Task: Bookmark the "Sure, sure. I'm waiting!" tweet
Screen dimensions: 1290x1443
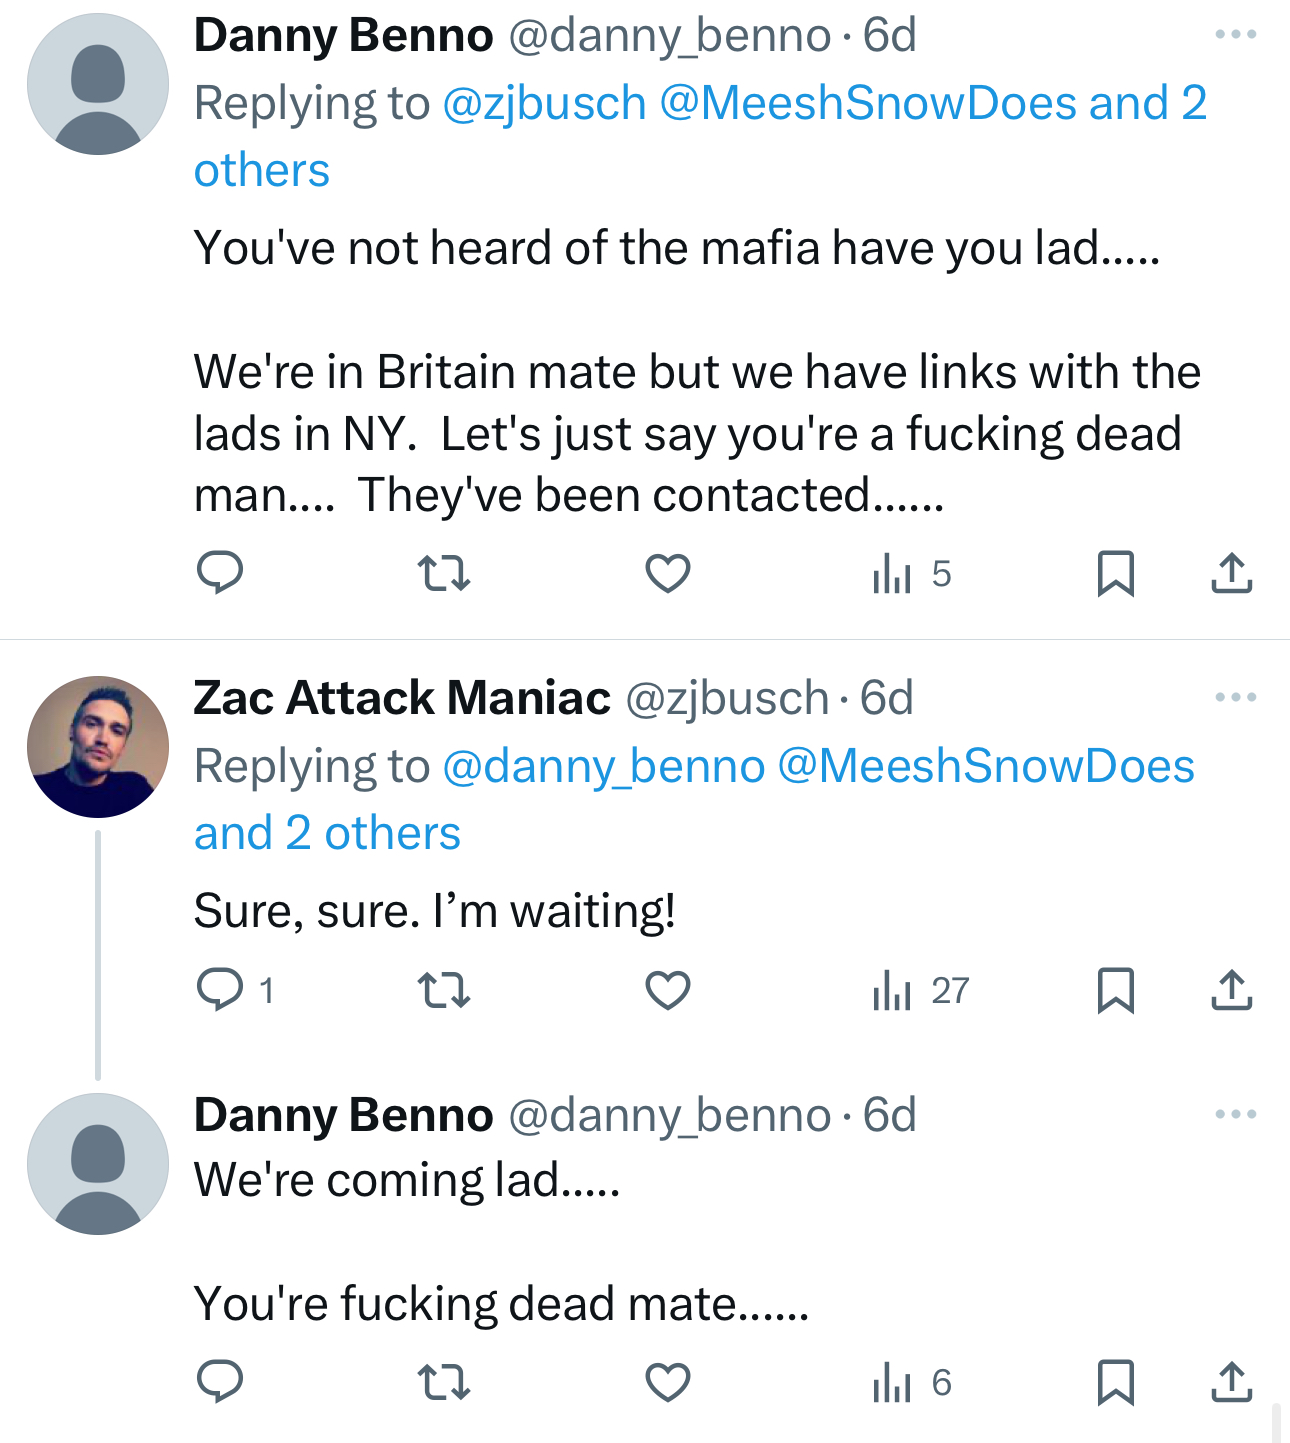Action: (1115, 990)
